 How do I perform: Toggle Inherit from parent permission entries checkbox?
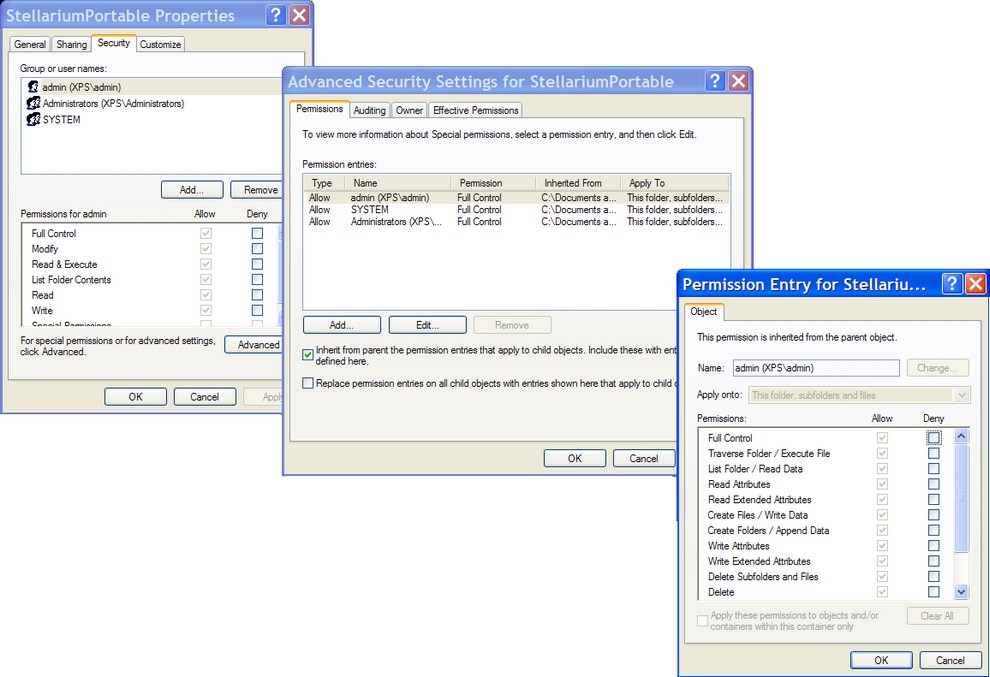[307, 354]
